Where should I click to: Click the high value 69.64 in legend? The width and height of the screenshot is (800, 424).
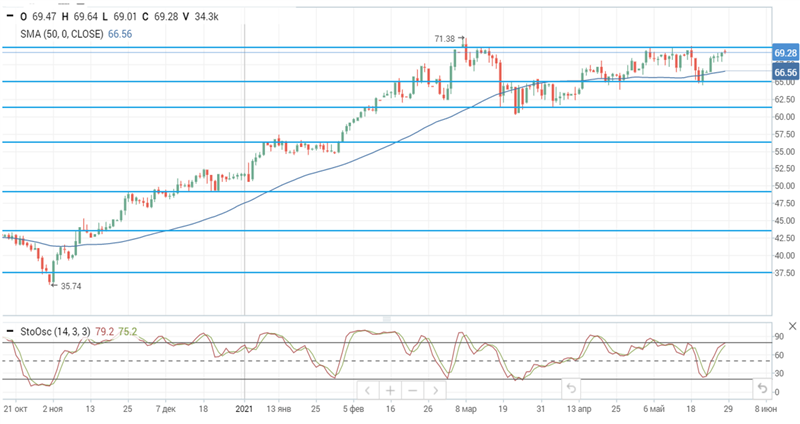(x=85, y=17)
